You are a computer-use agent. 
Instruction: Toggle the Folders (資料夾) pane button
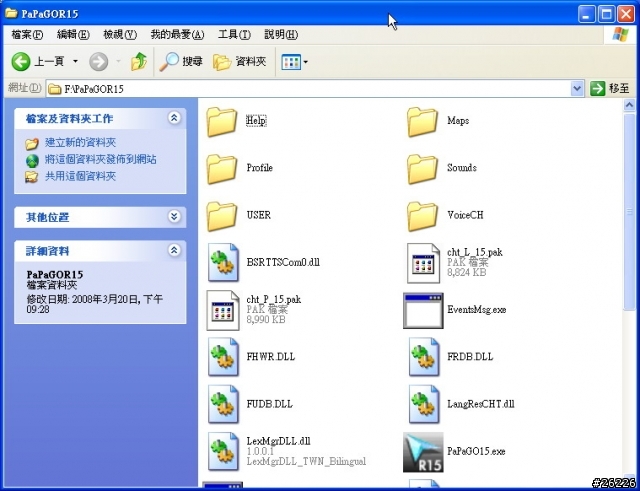[x=240, y=62]
